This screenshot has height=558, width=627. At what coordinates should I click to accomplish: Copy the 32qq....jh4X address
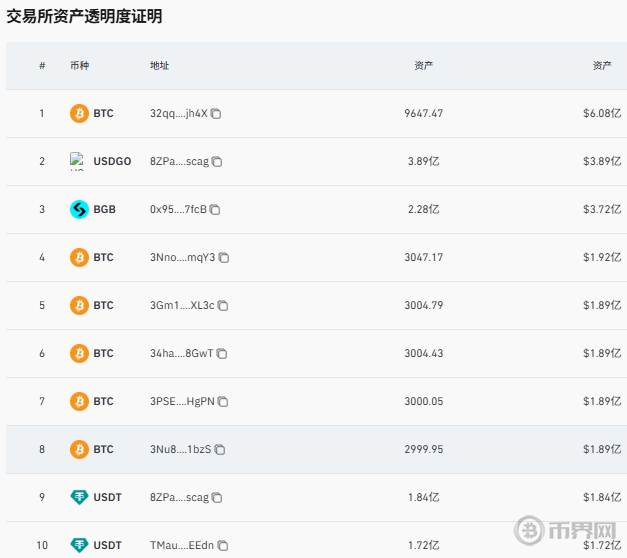(216, 114)
